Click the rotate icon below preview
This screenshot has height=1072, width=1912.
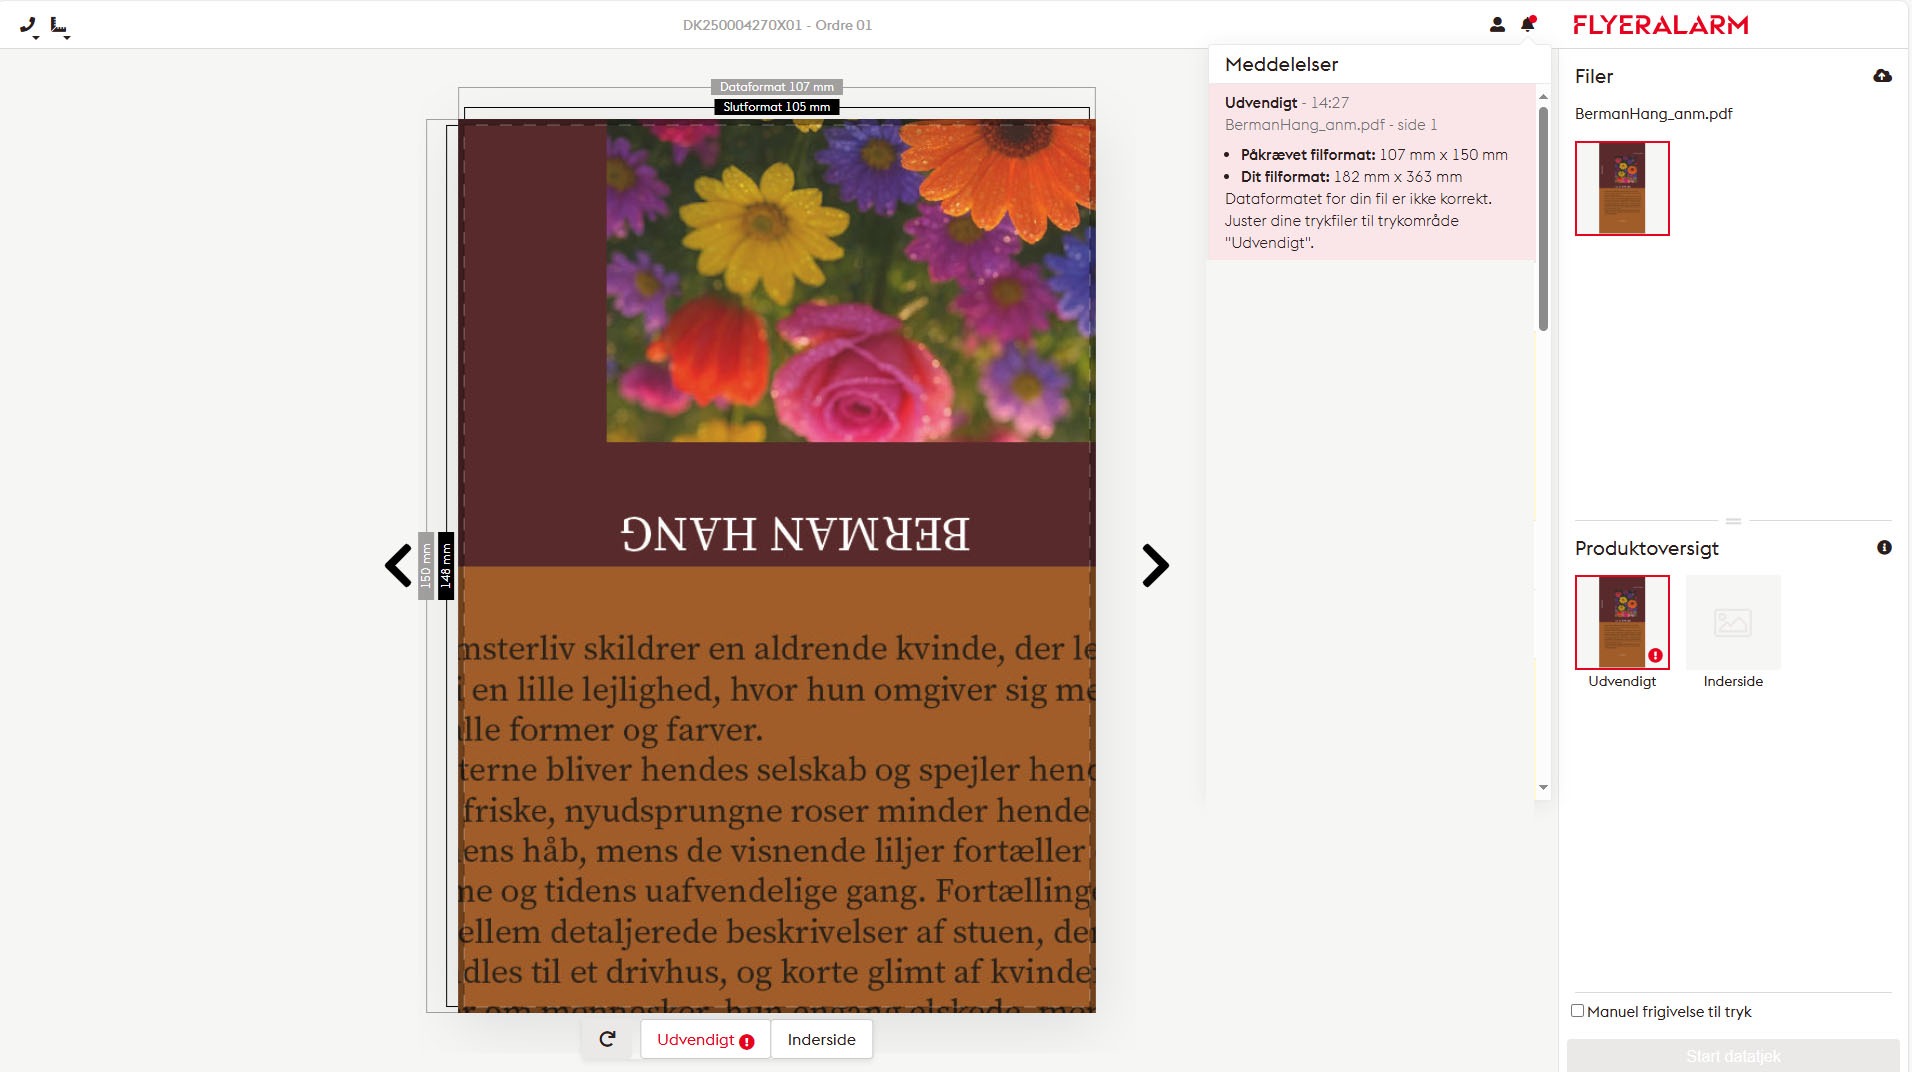click(x=607, y=1039)
